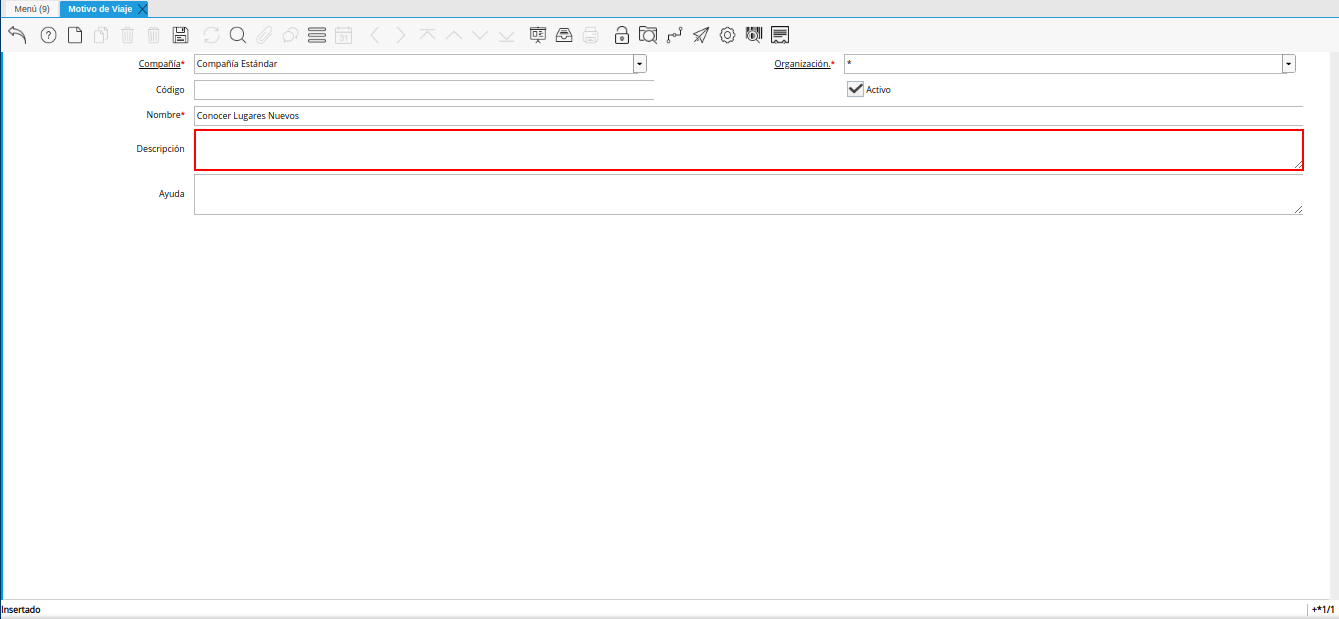Screen dimensions: 1339x619
Task: Click the Attachment paperclip icon
Action: tap(264, 35)
